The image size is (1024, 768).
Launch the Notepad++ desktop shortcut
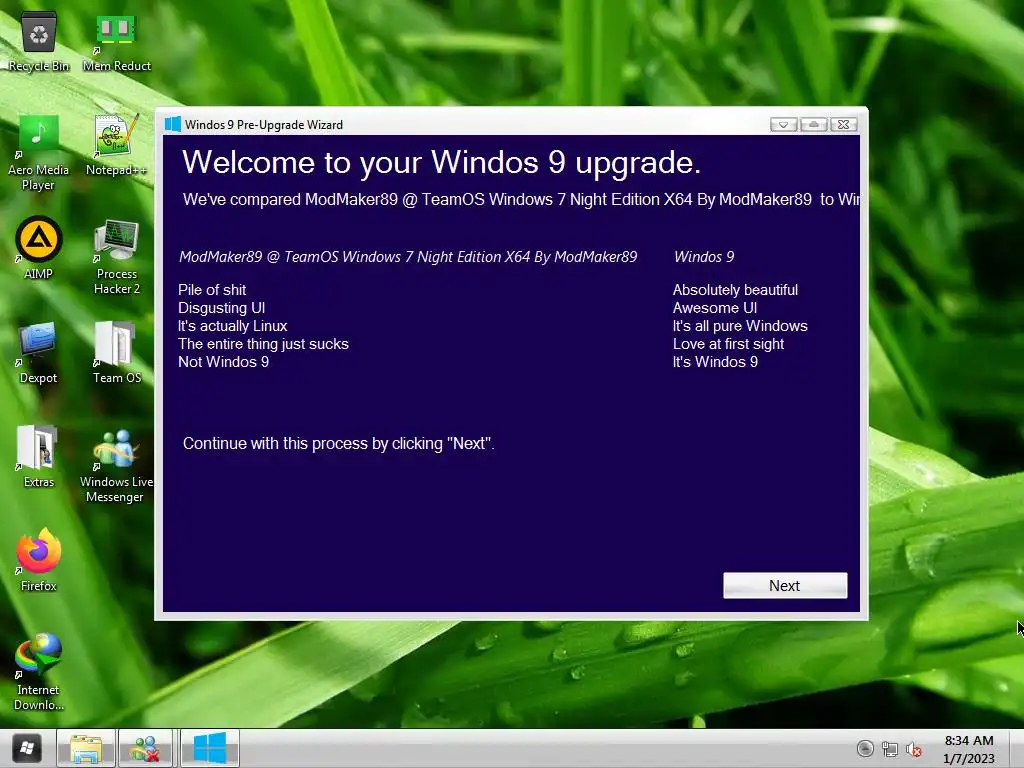coord(116,145)
